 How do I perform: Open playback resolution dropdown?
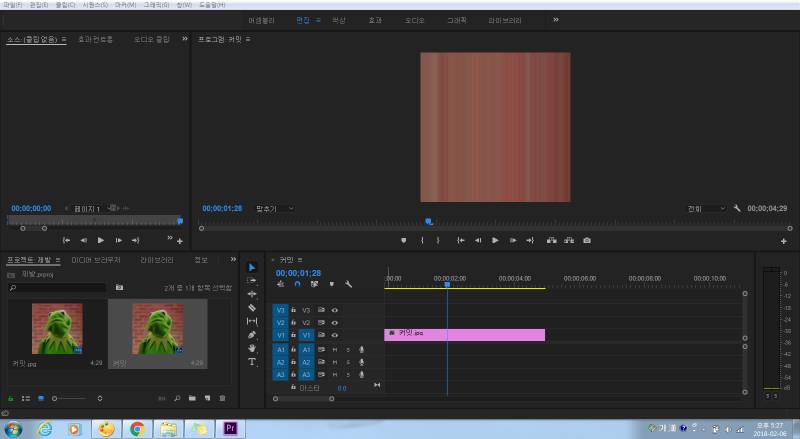[x=706, y=209]
